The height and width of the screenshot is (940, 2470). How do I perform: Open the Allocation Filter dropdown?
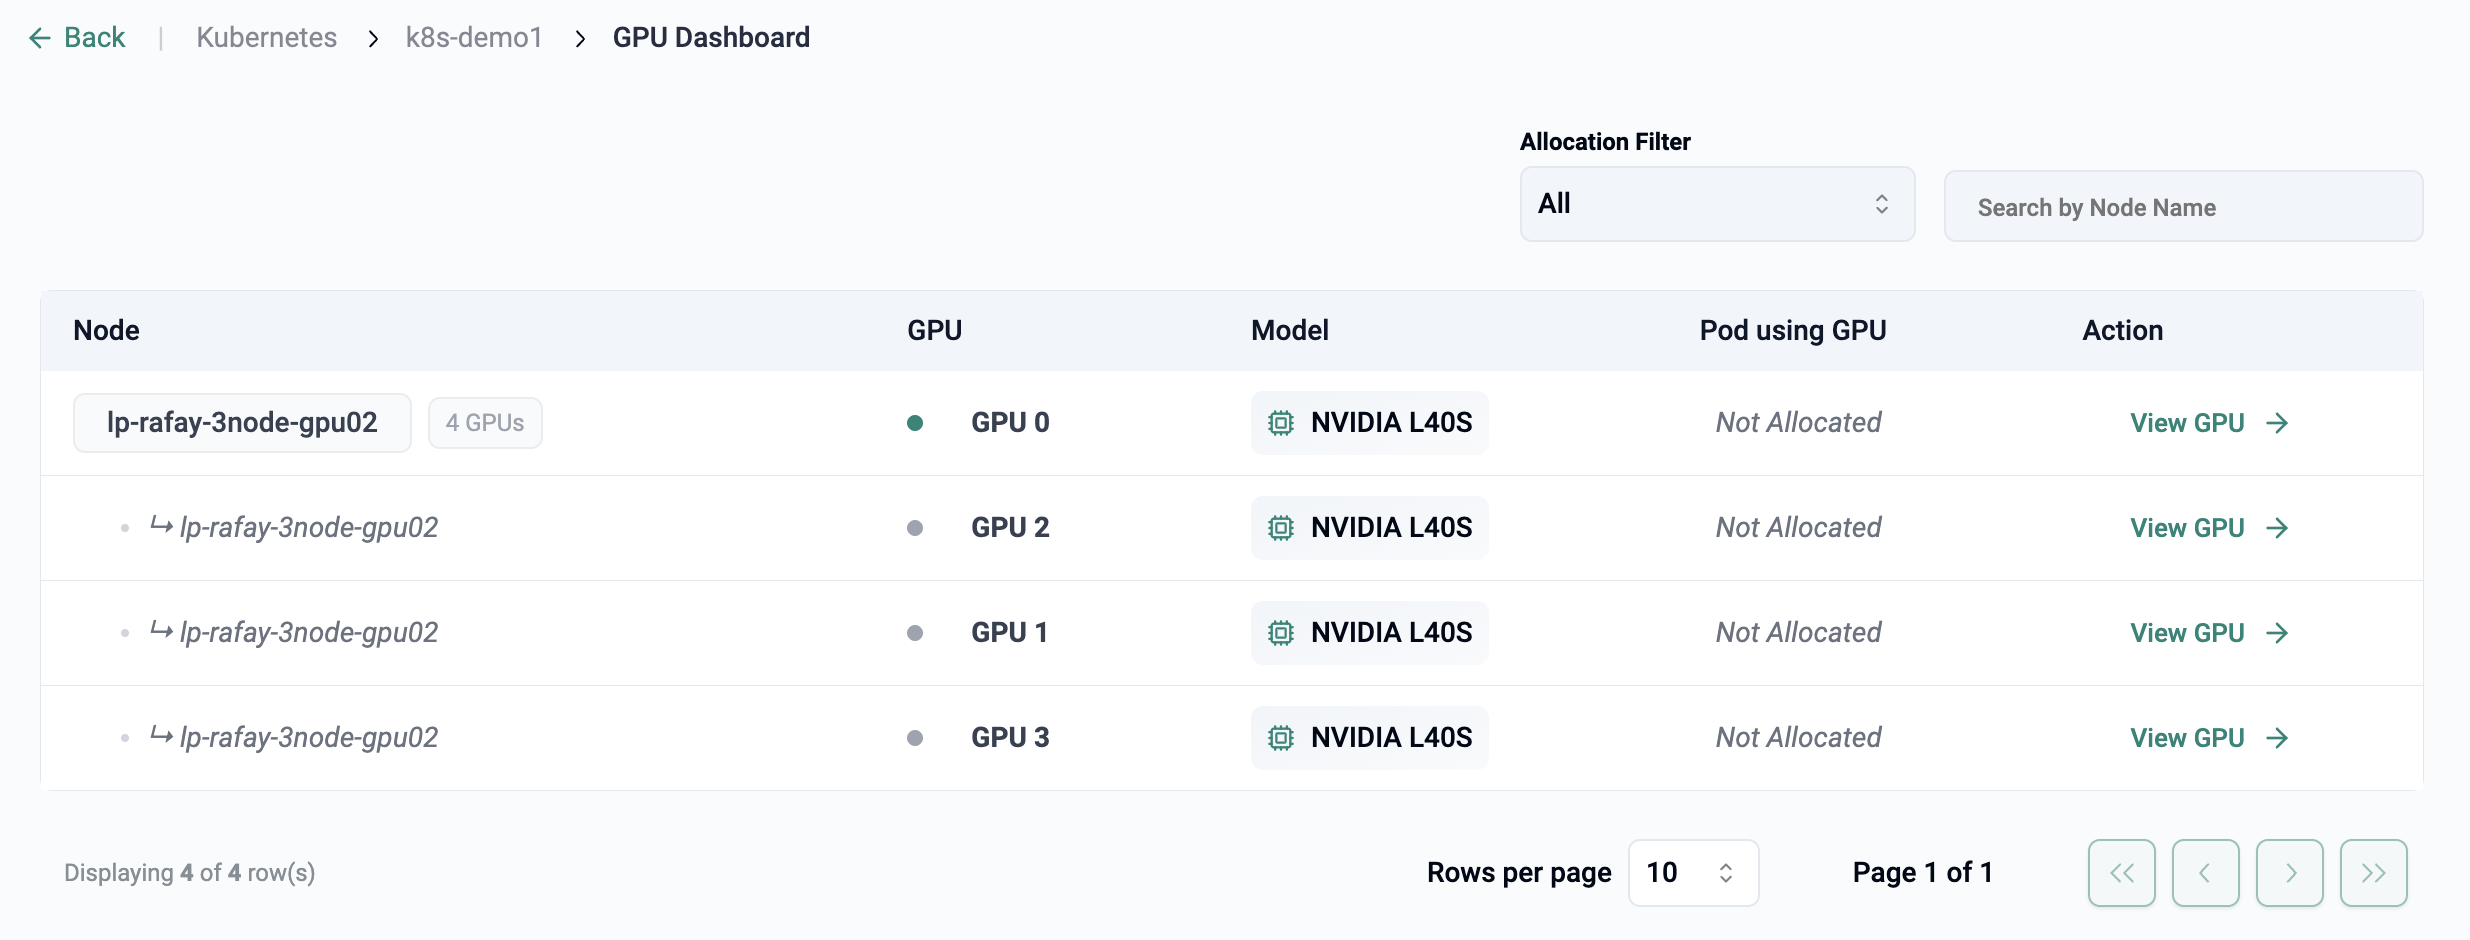pyautogui.click(x=1716, y=204)
